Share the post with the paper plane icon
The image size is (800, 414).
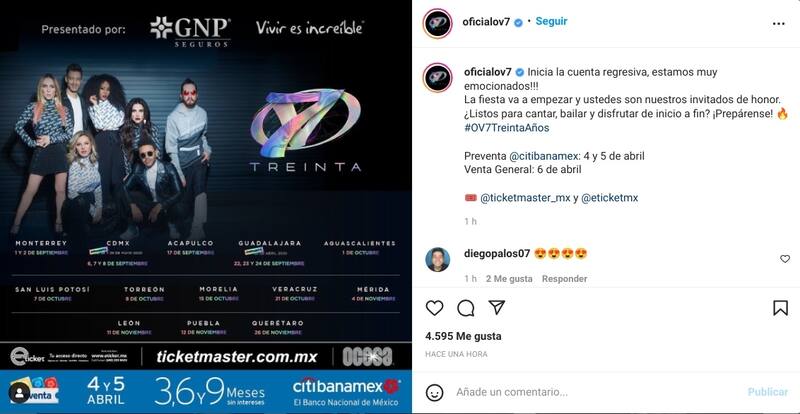pyautogui.click(x=496, y=307)
